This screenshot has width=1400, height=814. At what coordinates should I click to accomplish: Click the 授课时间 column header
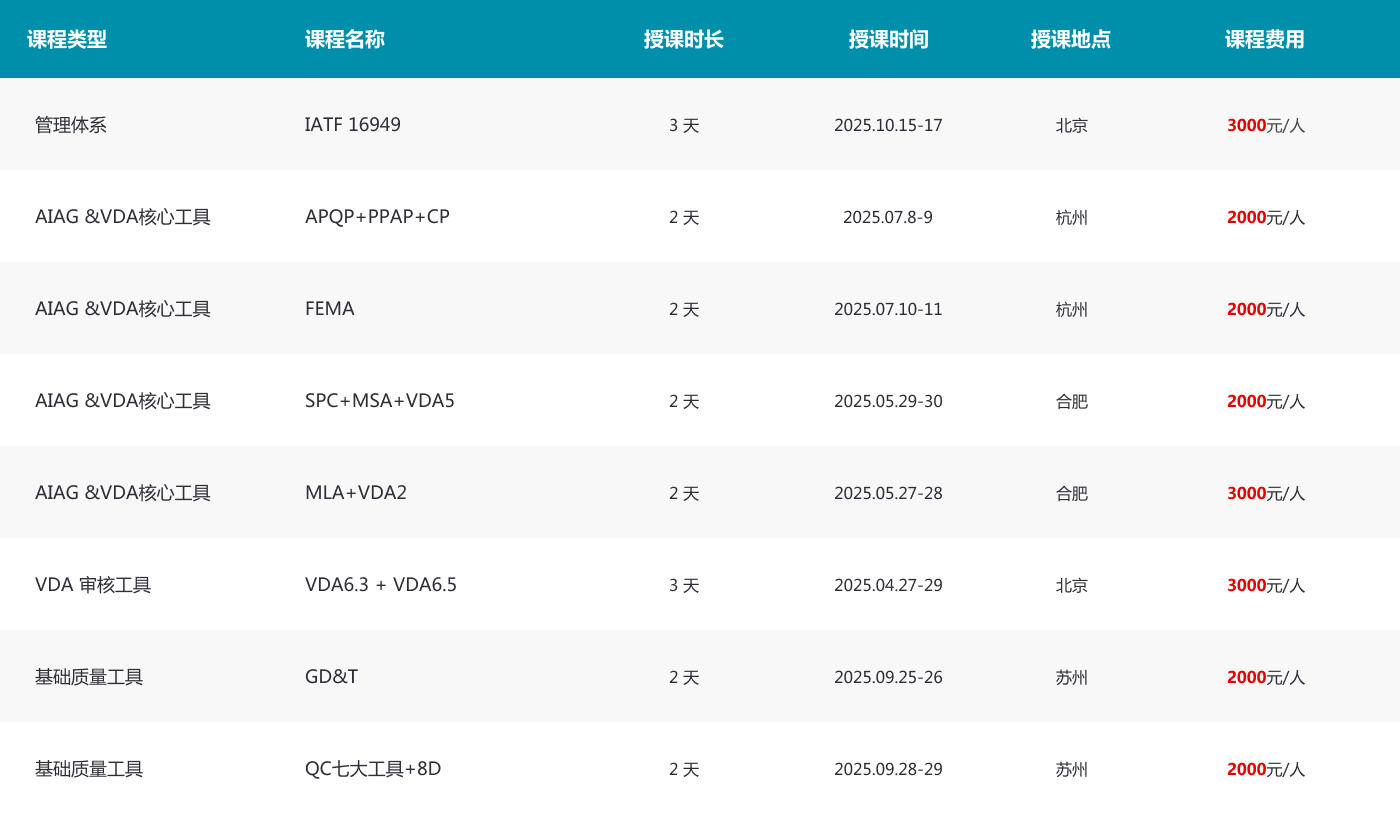tap(889, 39)
